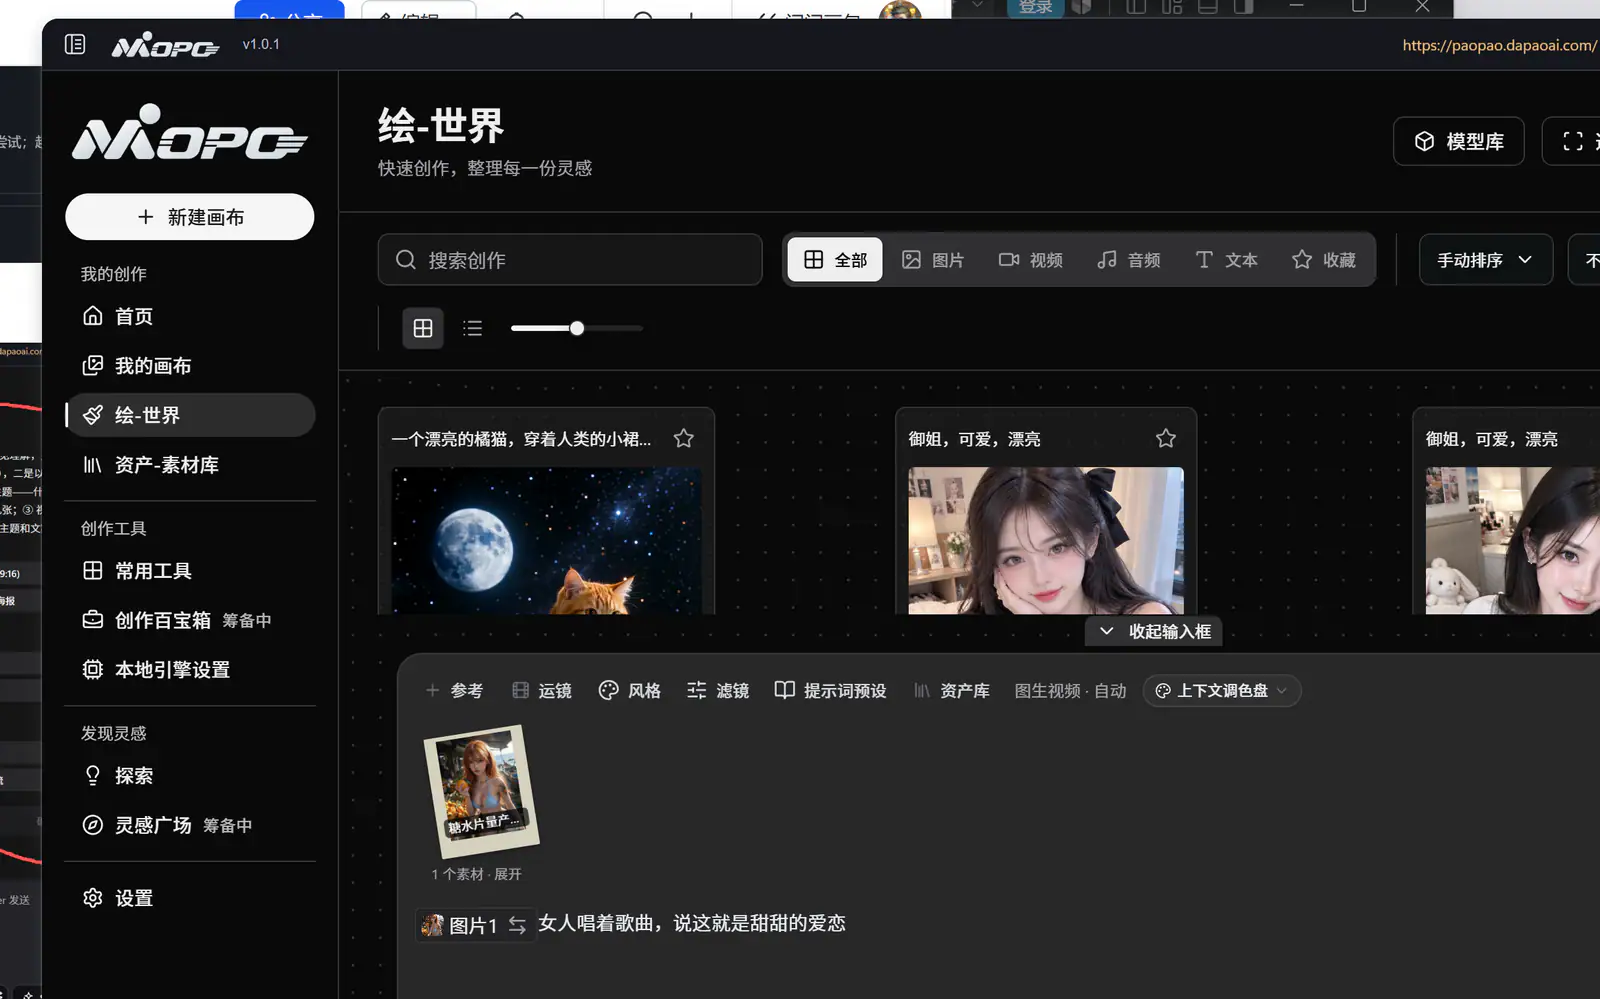The height and width of the screenshot is (999, 1600).
Task: Click the fullscreen button beside 模型库
Action: click(1573, 141)
